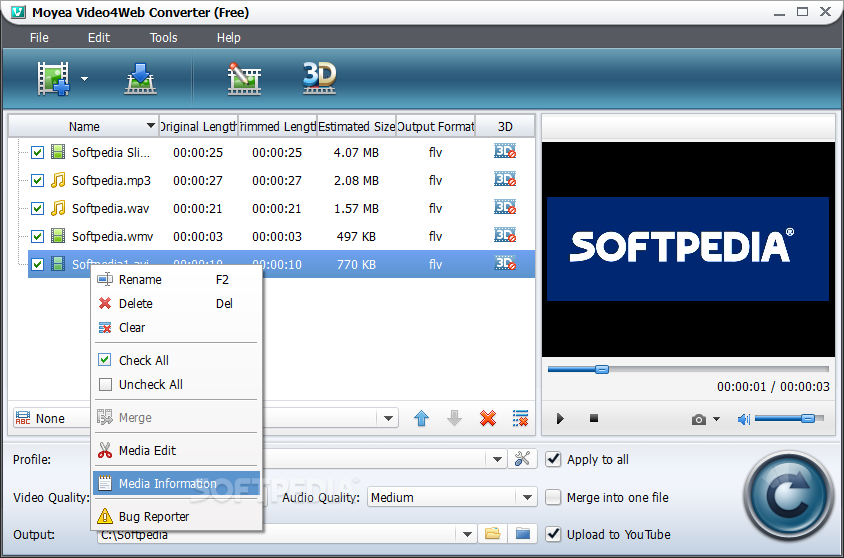
Task: Choose Rename from the context menu
Action: (176, 280)
